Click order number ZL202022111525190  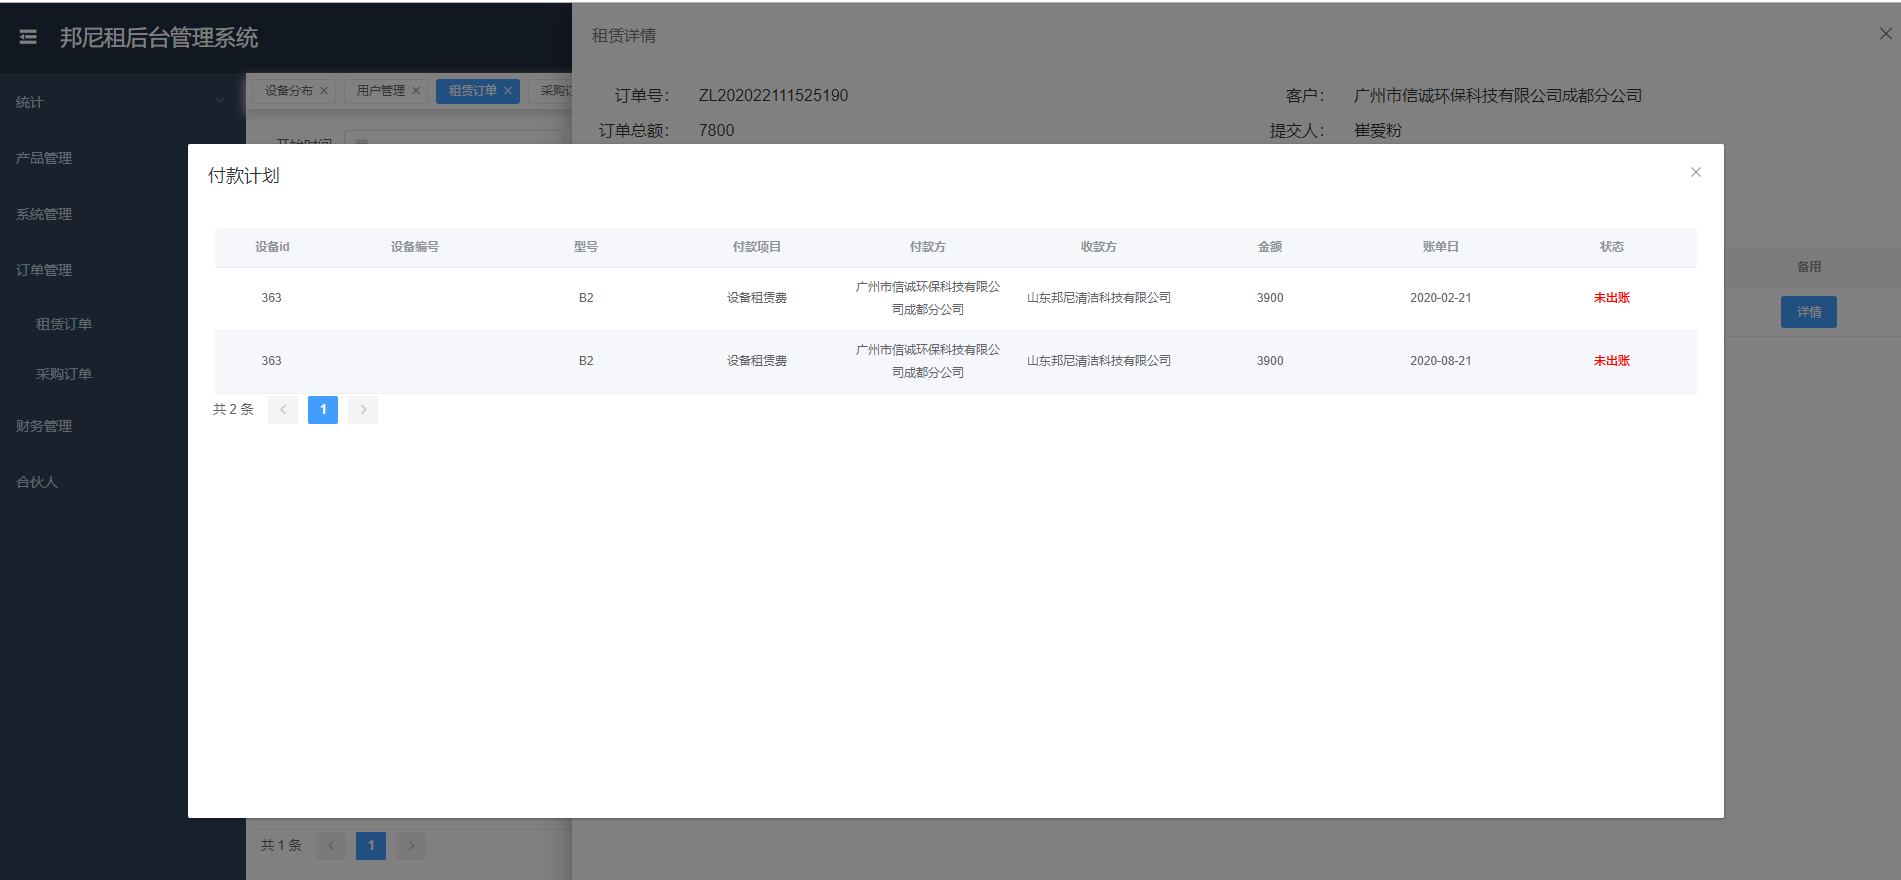click(x=773, y=96)
